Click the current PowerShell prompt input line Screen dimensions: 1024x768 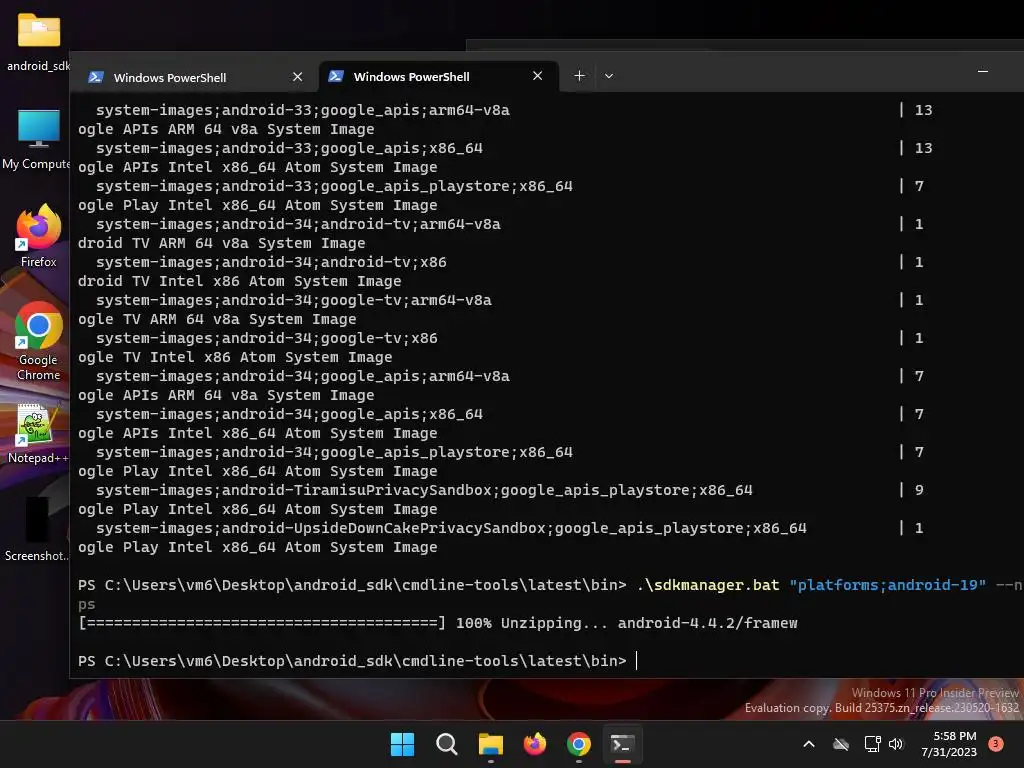coord(357,661)
